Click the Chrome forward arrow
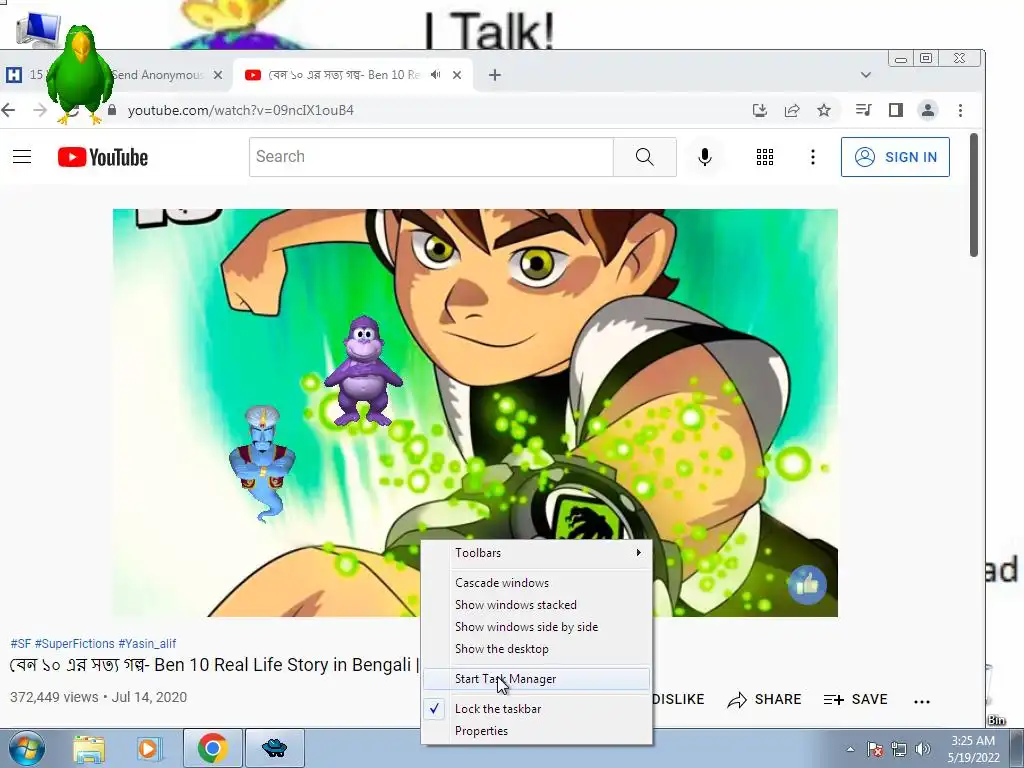Screen dimensions: 1024x768 pyautogui.click(x=40, y=110)
